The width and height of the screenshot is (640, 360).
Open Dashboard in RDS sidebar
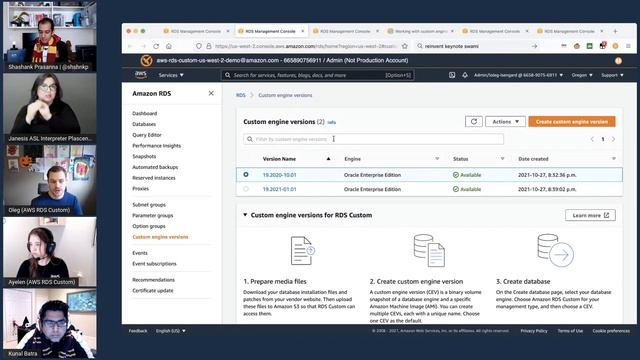(144, 113)
